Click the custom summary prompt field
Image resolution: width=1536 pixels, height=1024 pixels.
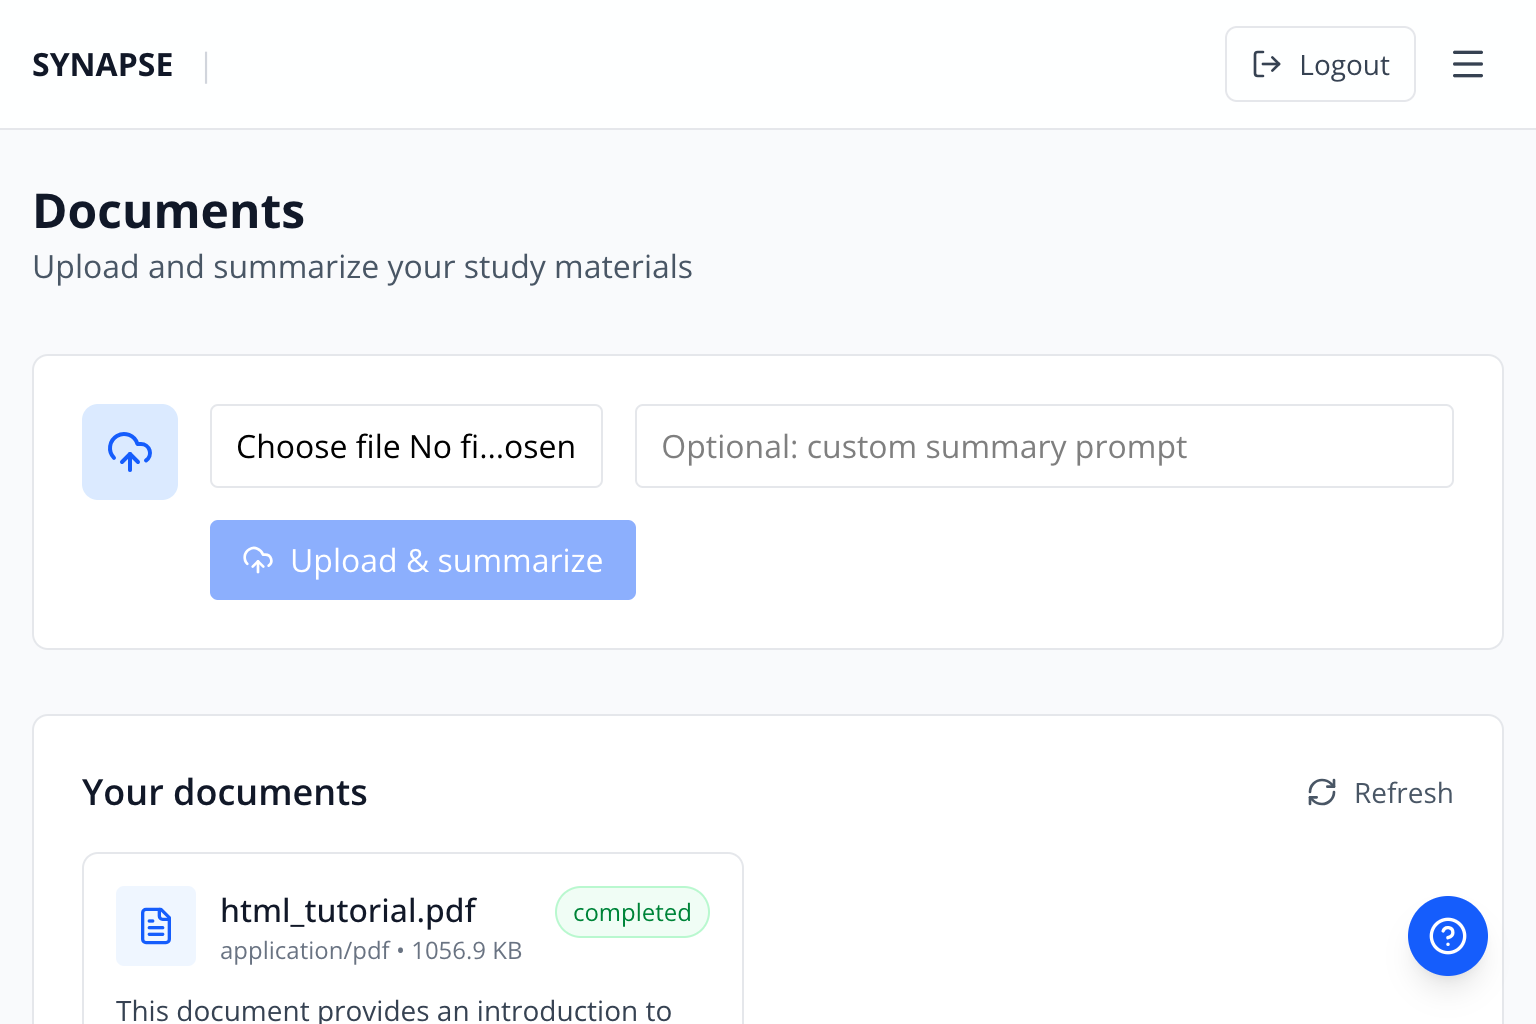1043,446
